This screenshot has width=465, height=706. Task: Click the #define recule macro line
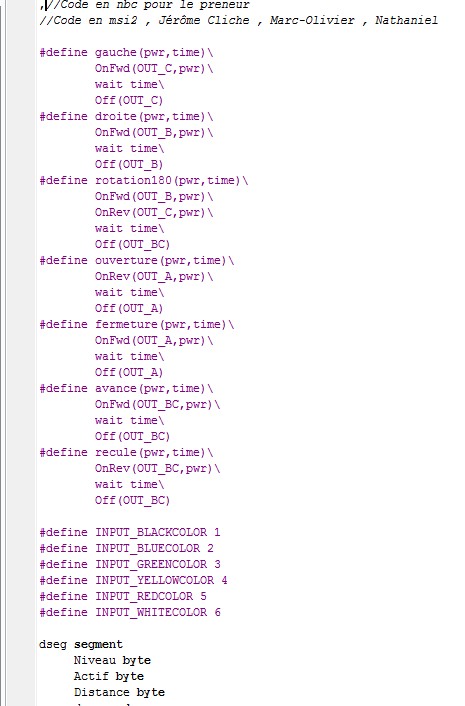pos(126,453)
